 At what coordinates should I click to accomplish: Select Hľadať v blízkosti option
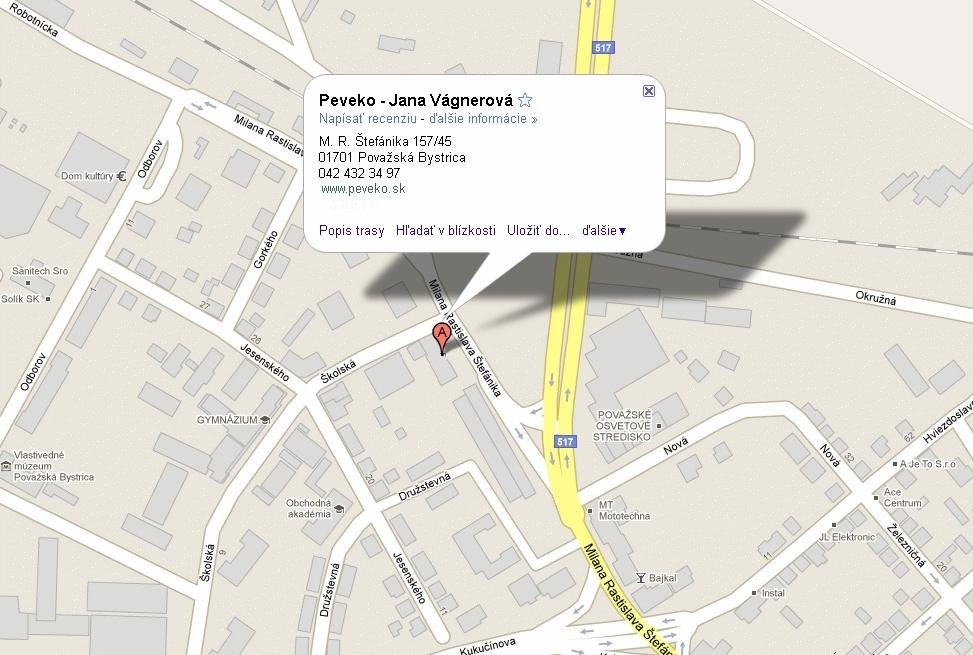pos(446,231)
